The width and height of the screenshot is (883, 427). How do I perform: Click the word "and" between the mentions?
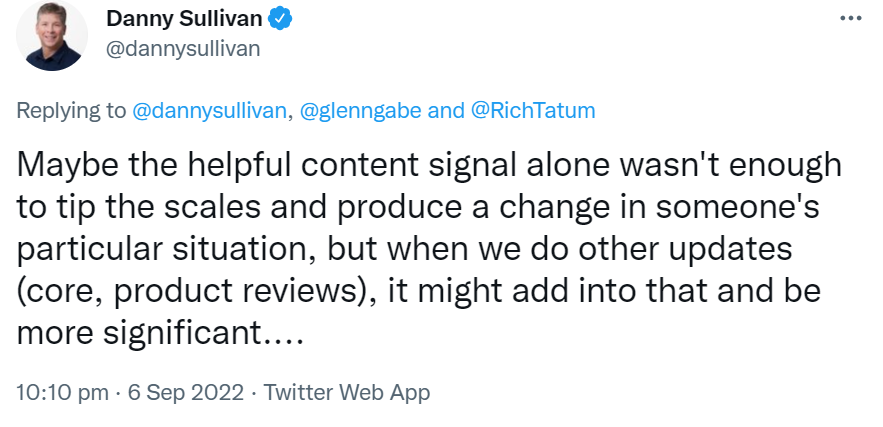point(445,110)
